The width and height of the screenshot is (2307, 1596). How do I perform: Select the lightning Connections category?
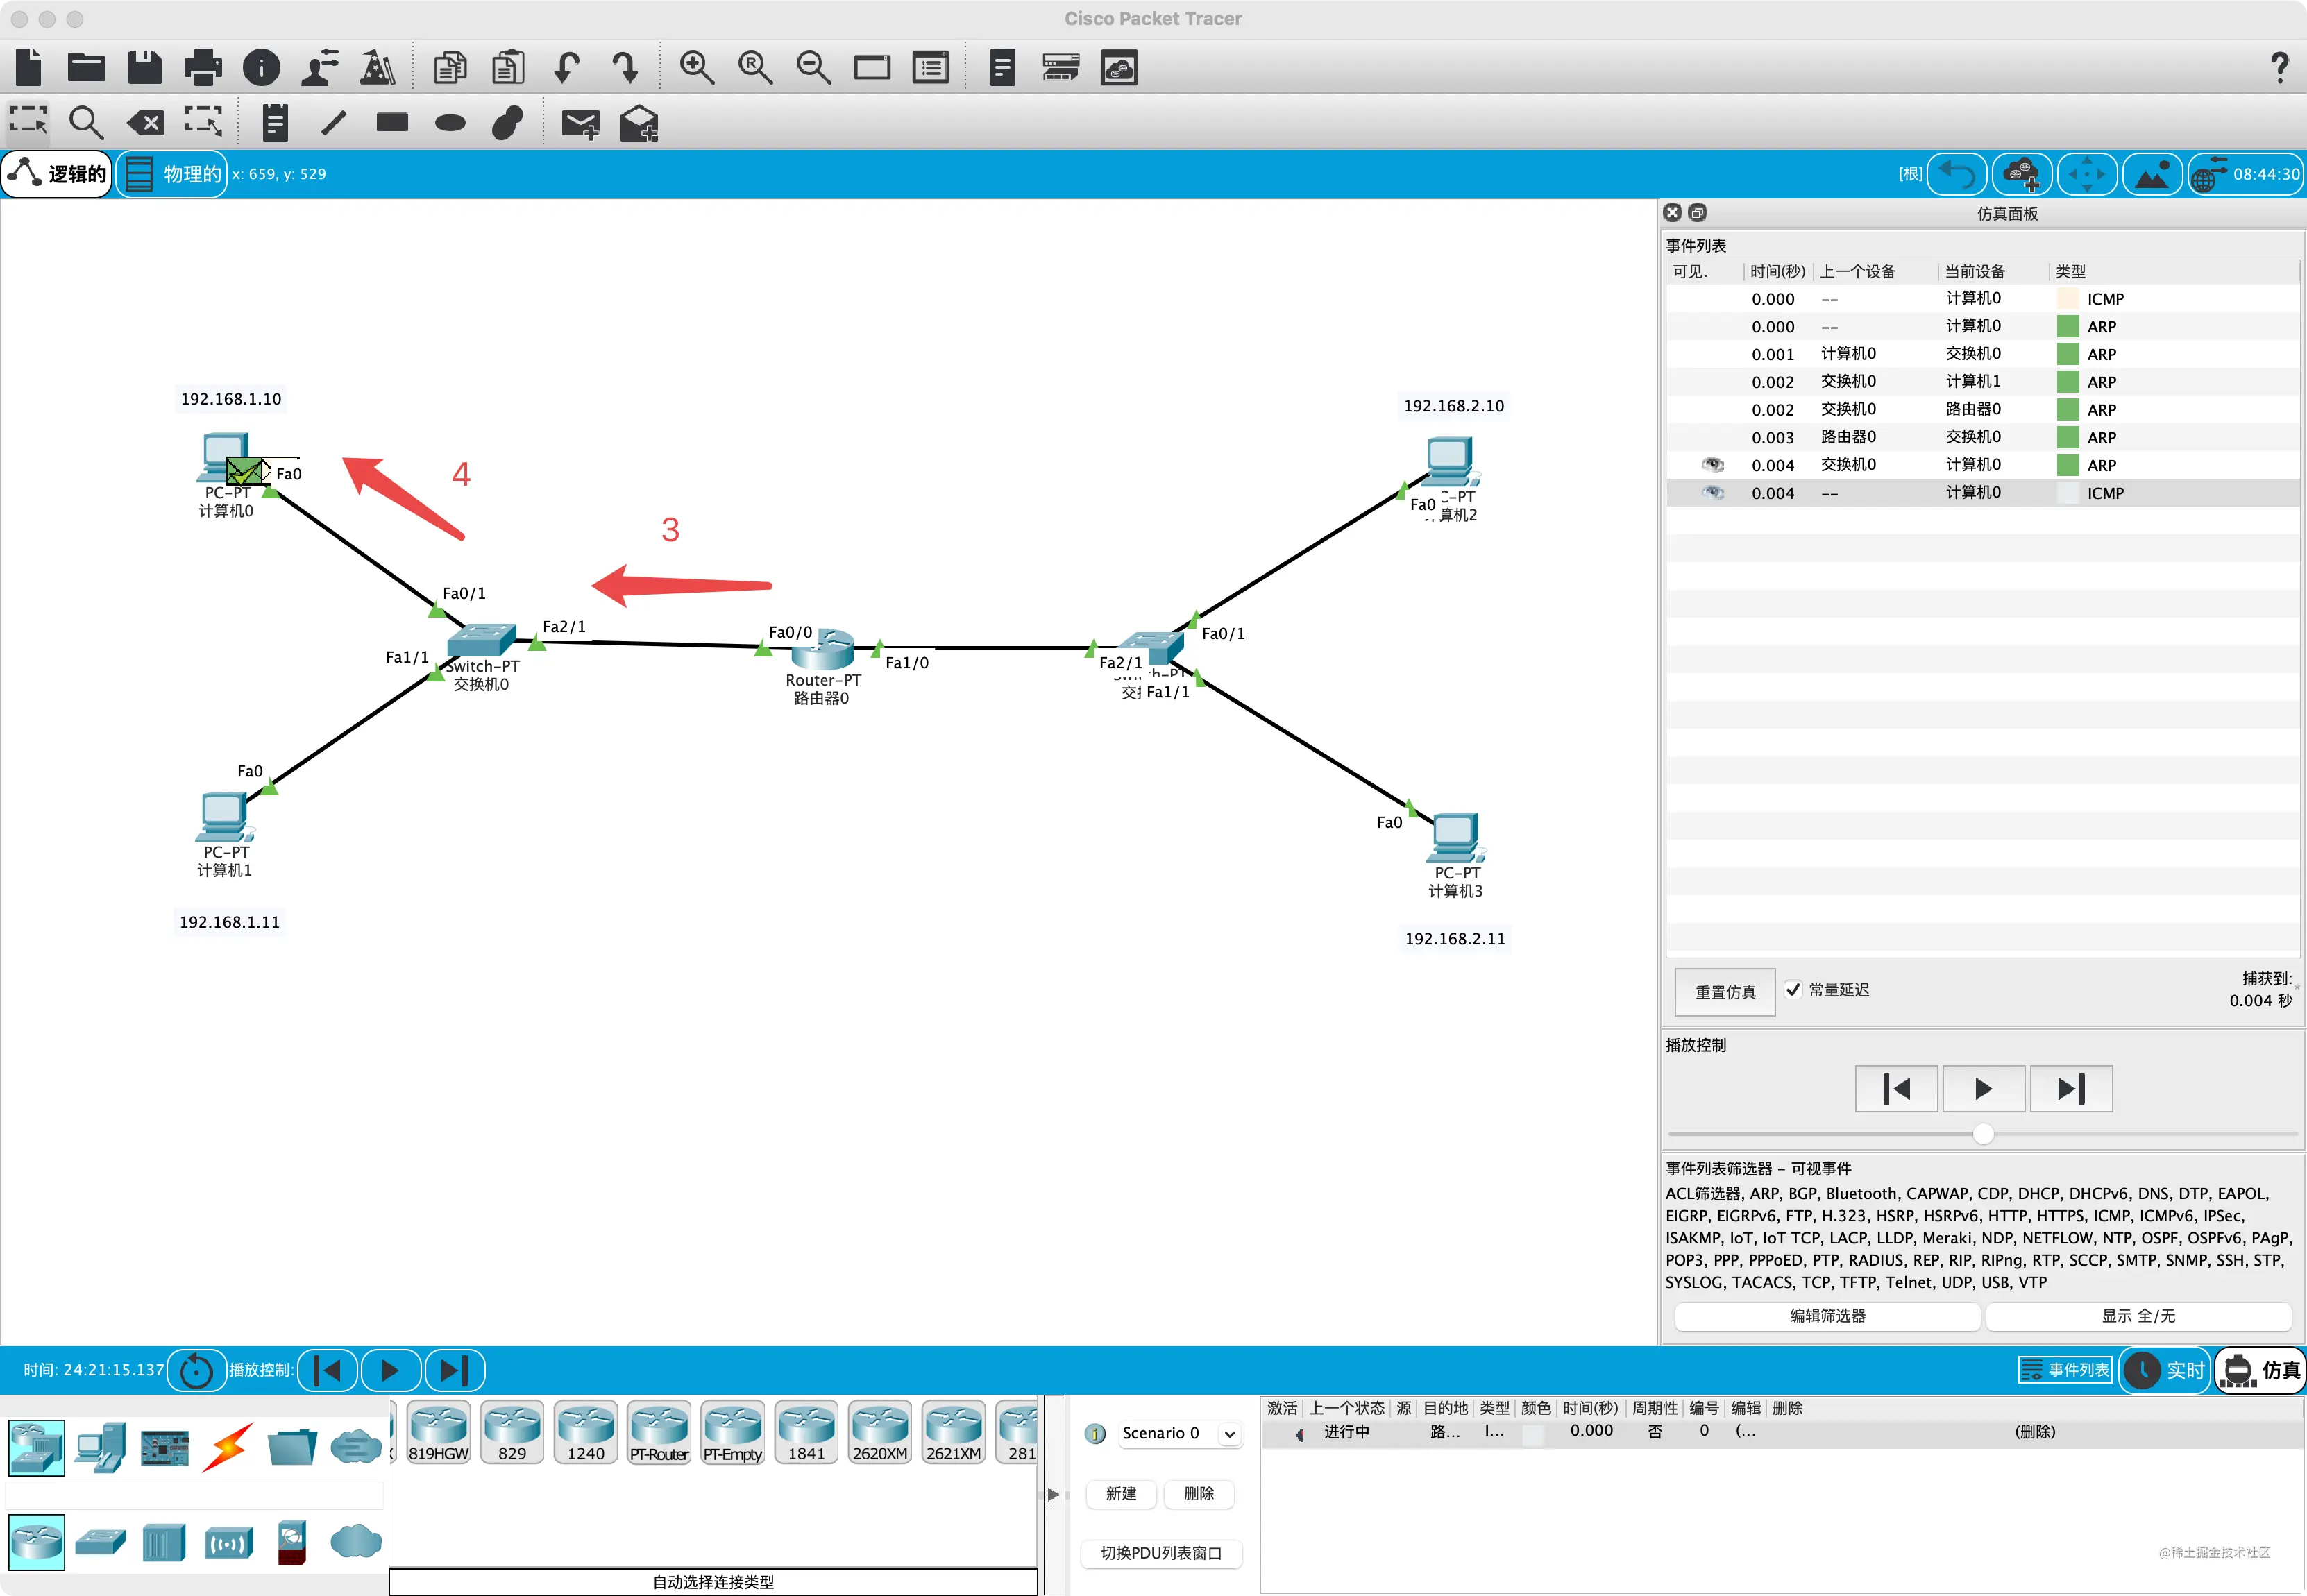(228, 1448)
